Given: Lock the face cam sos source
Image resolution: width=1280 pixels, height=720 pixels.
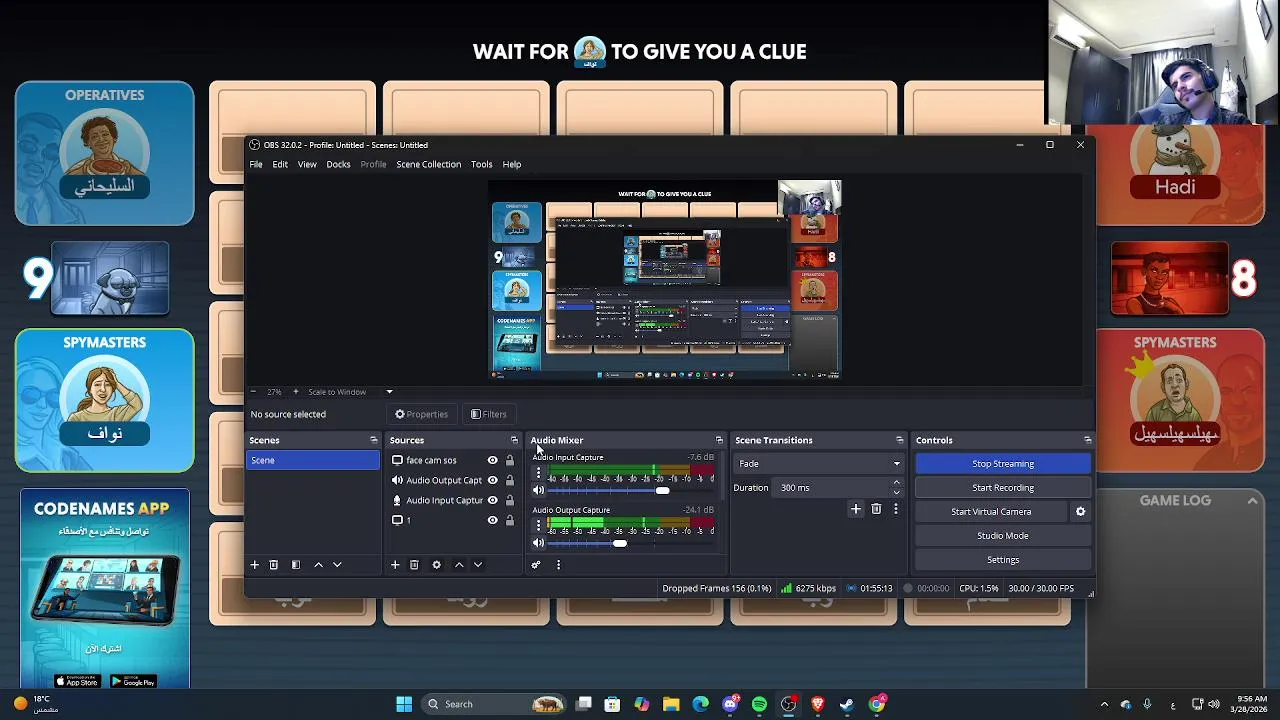Looking at the screenshot, I should click(x=510, y=460).
